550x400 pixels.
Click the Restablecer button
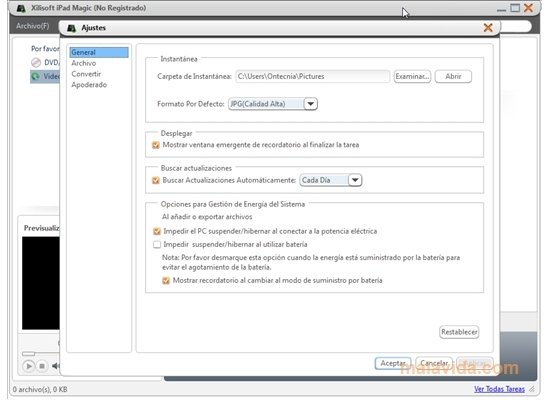[459, 332]
